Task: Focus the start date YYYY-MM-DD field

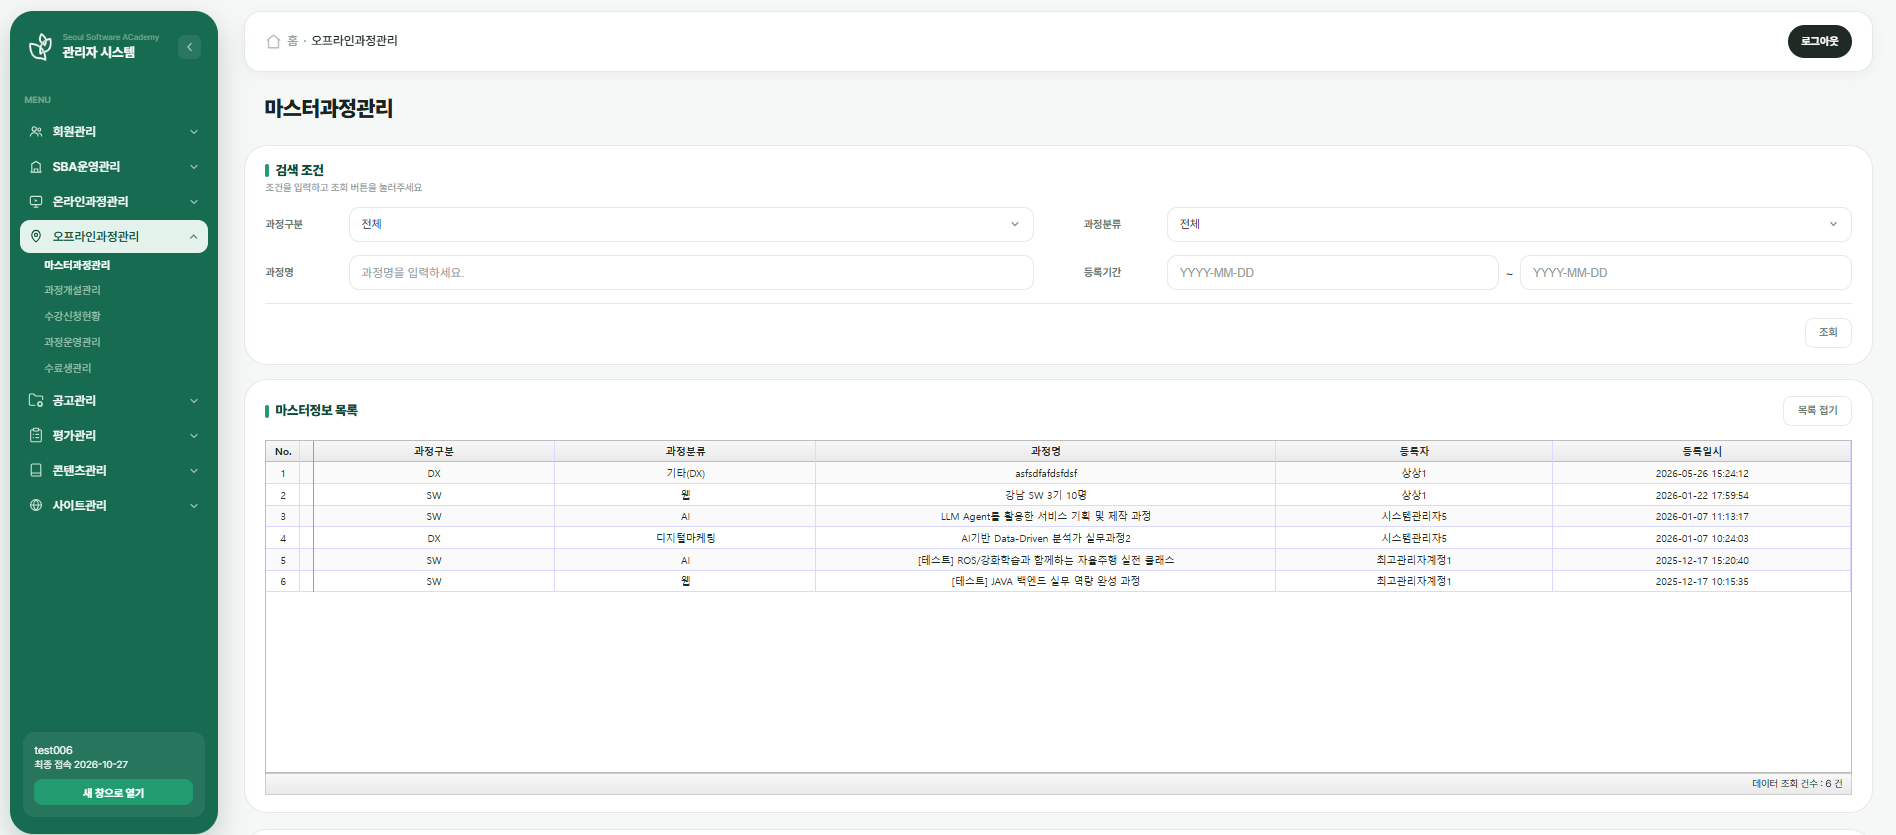Action: pos(1332,273)
